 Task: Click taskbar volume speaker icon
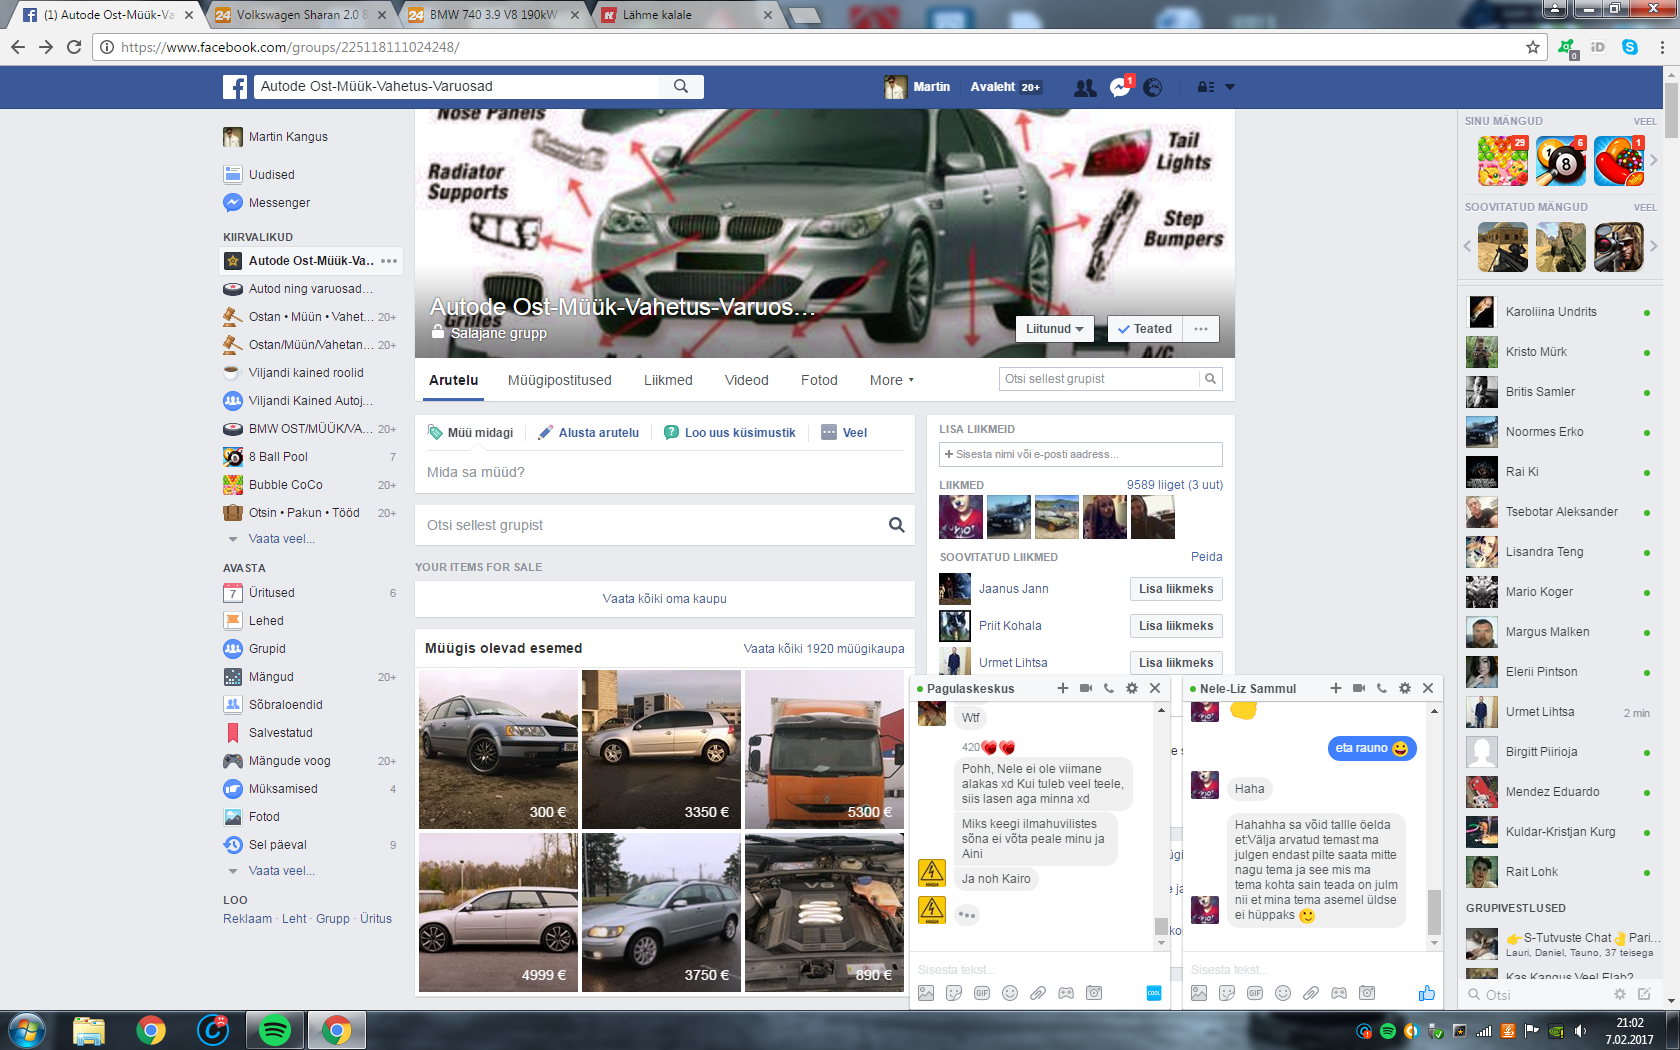pyautogui.click(x=1580, y=1031)
